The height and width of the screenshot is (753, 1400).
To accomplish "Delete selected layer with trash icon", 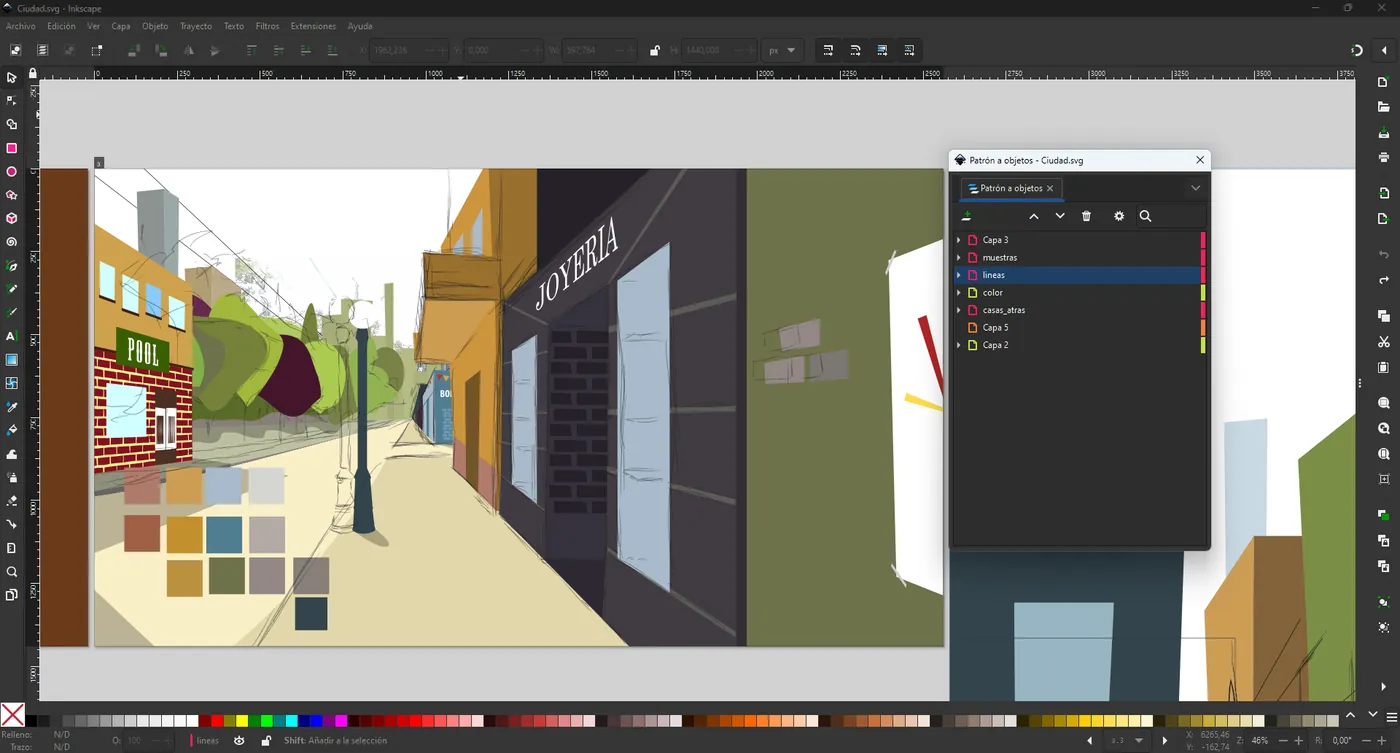I will click(1087, 216).
